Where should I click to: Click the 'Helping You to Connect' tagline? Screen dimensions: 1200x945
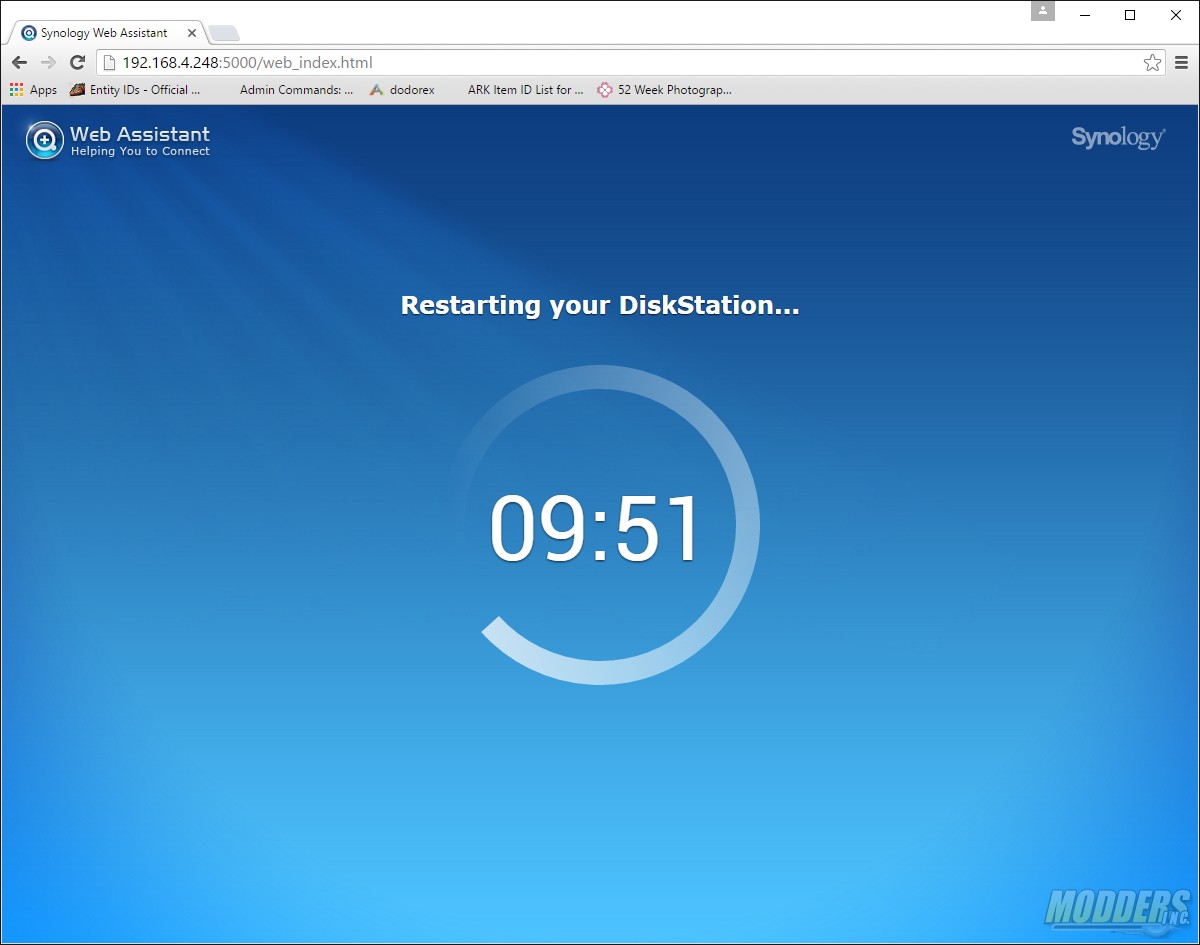[140, 152]
